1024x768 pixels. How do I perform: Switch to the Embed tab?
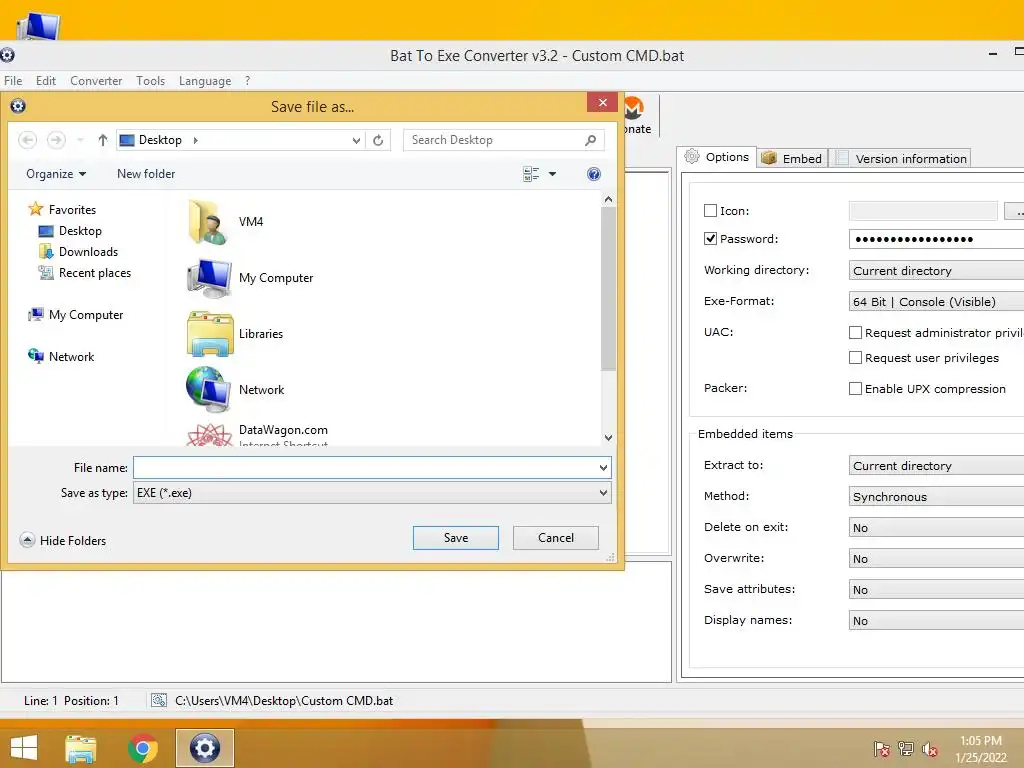click(x=792, y=159)
